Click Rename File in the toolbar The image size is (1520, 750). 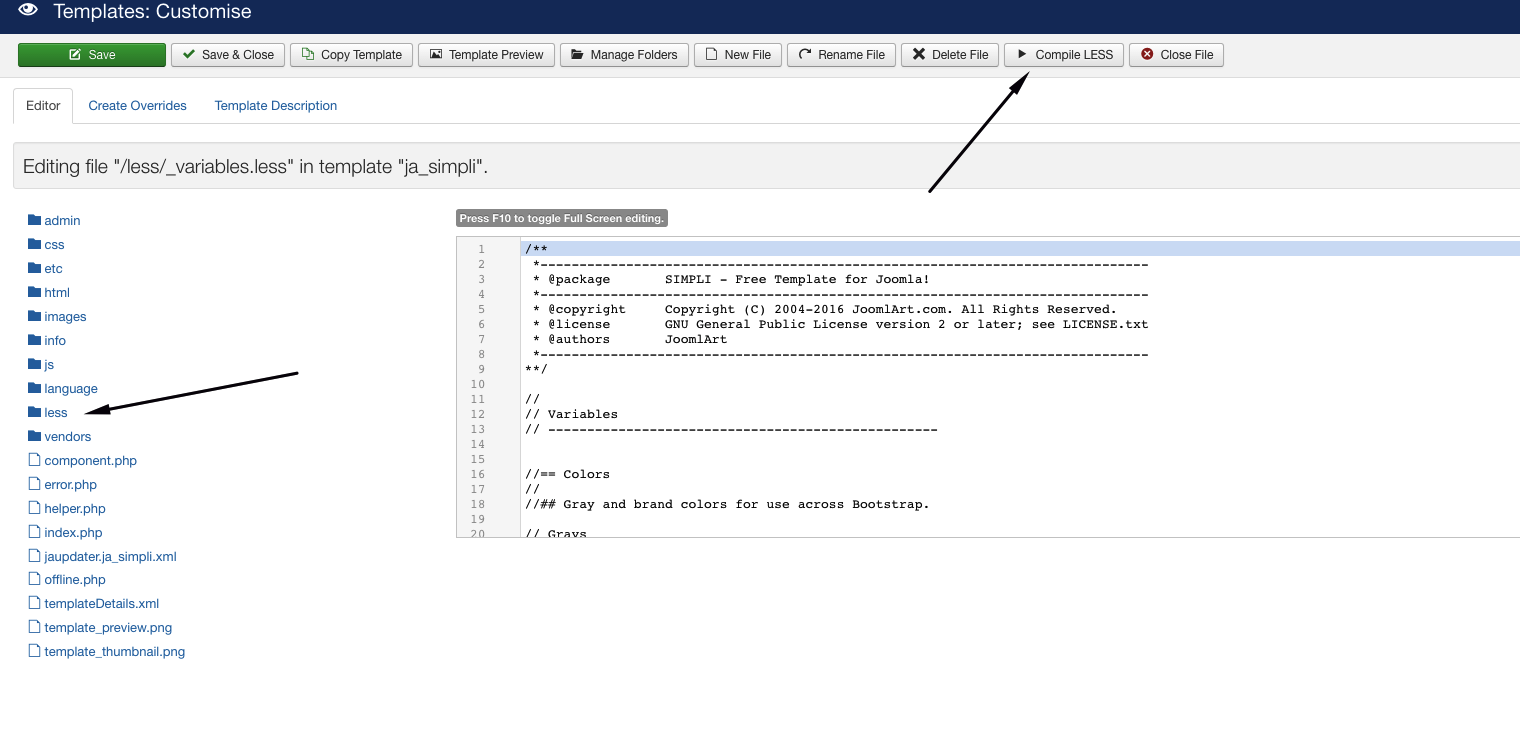click(x=841, y=55)
